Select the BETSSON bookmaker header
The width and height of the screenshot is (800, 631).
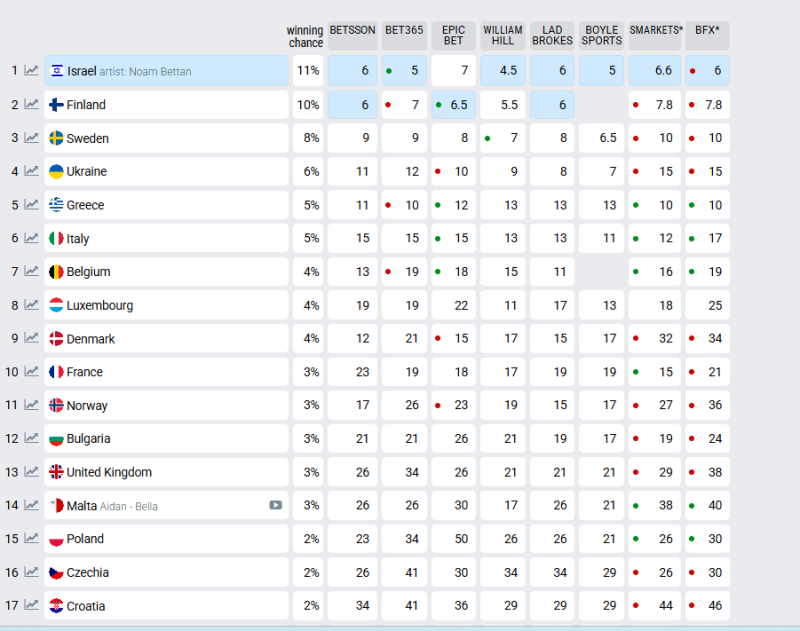[352, 31]
